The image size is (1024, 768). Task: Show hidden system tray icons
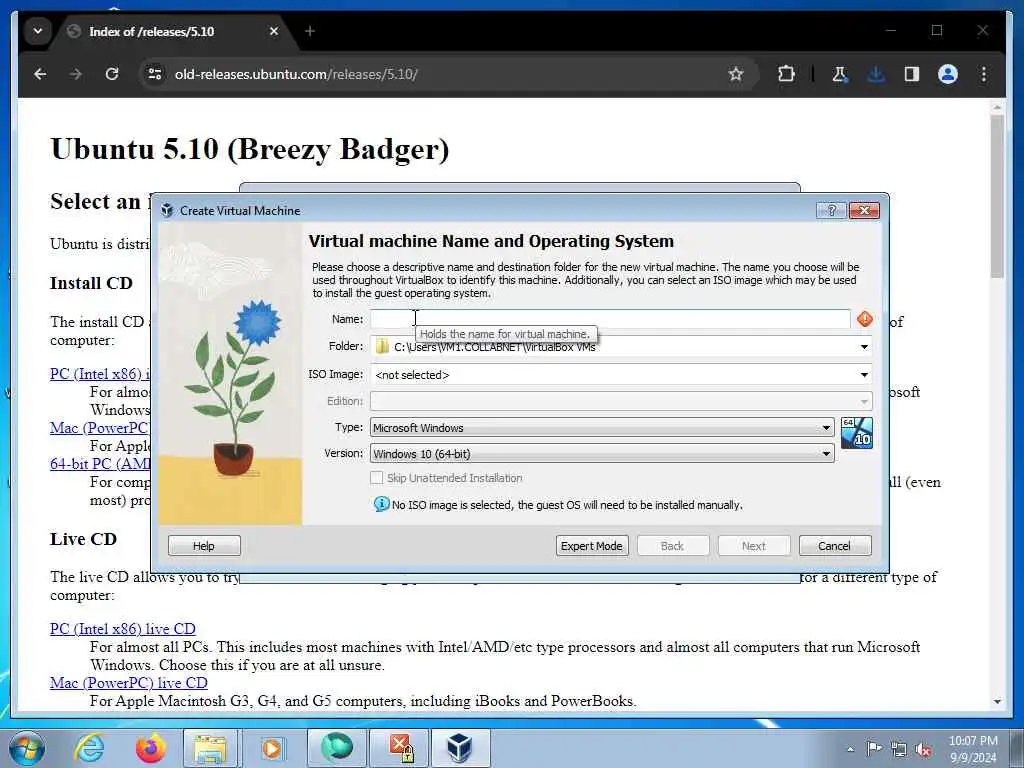tap(850, 749)
